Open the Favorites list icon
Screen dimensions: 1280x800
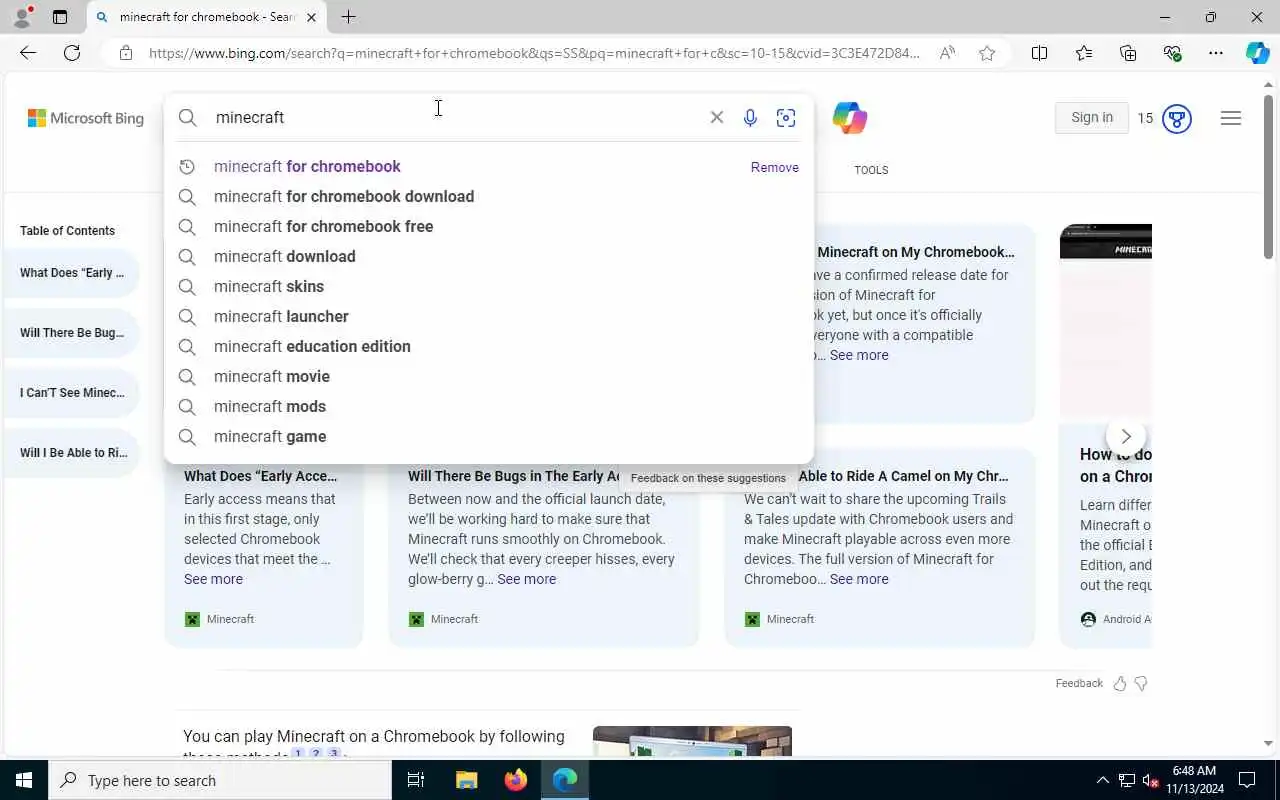(1084, 53)
